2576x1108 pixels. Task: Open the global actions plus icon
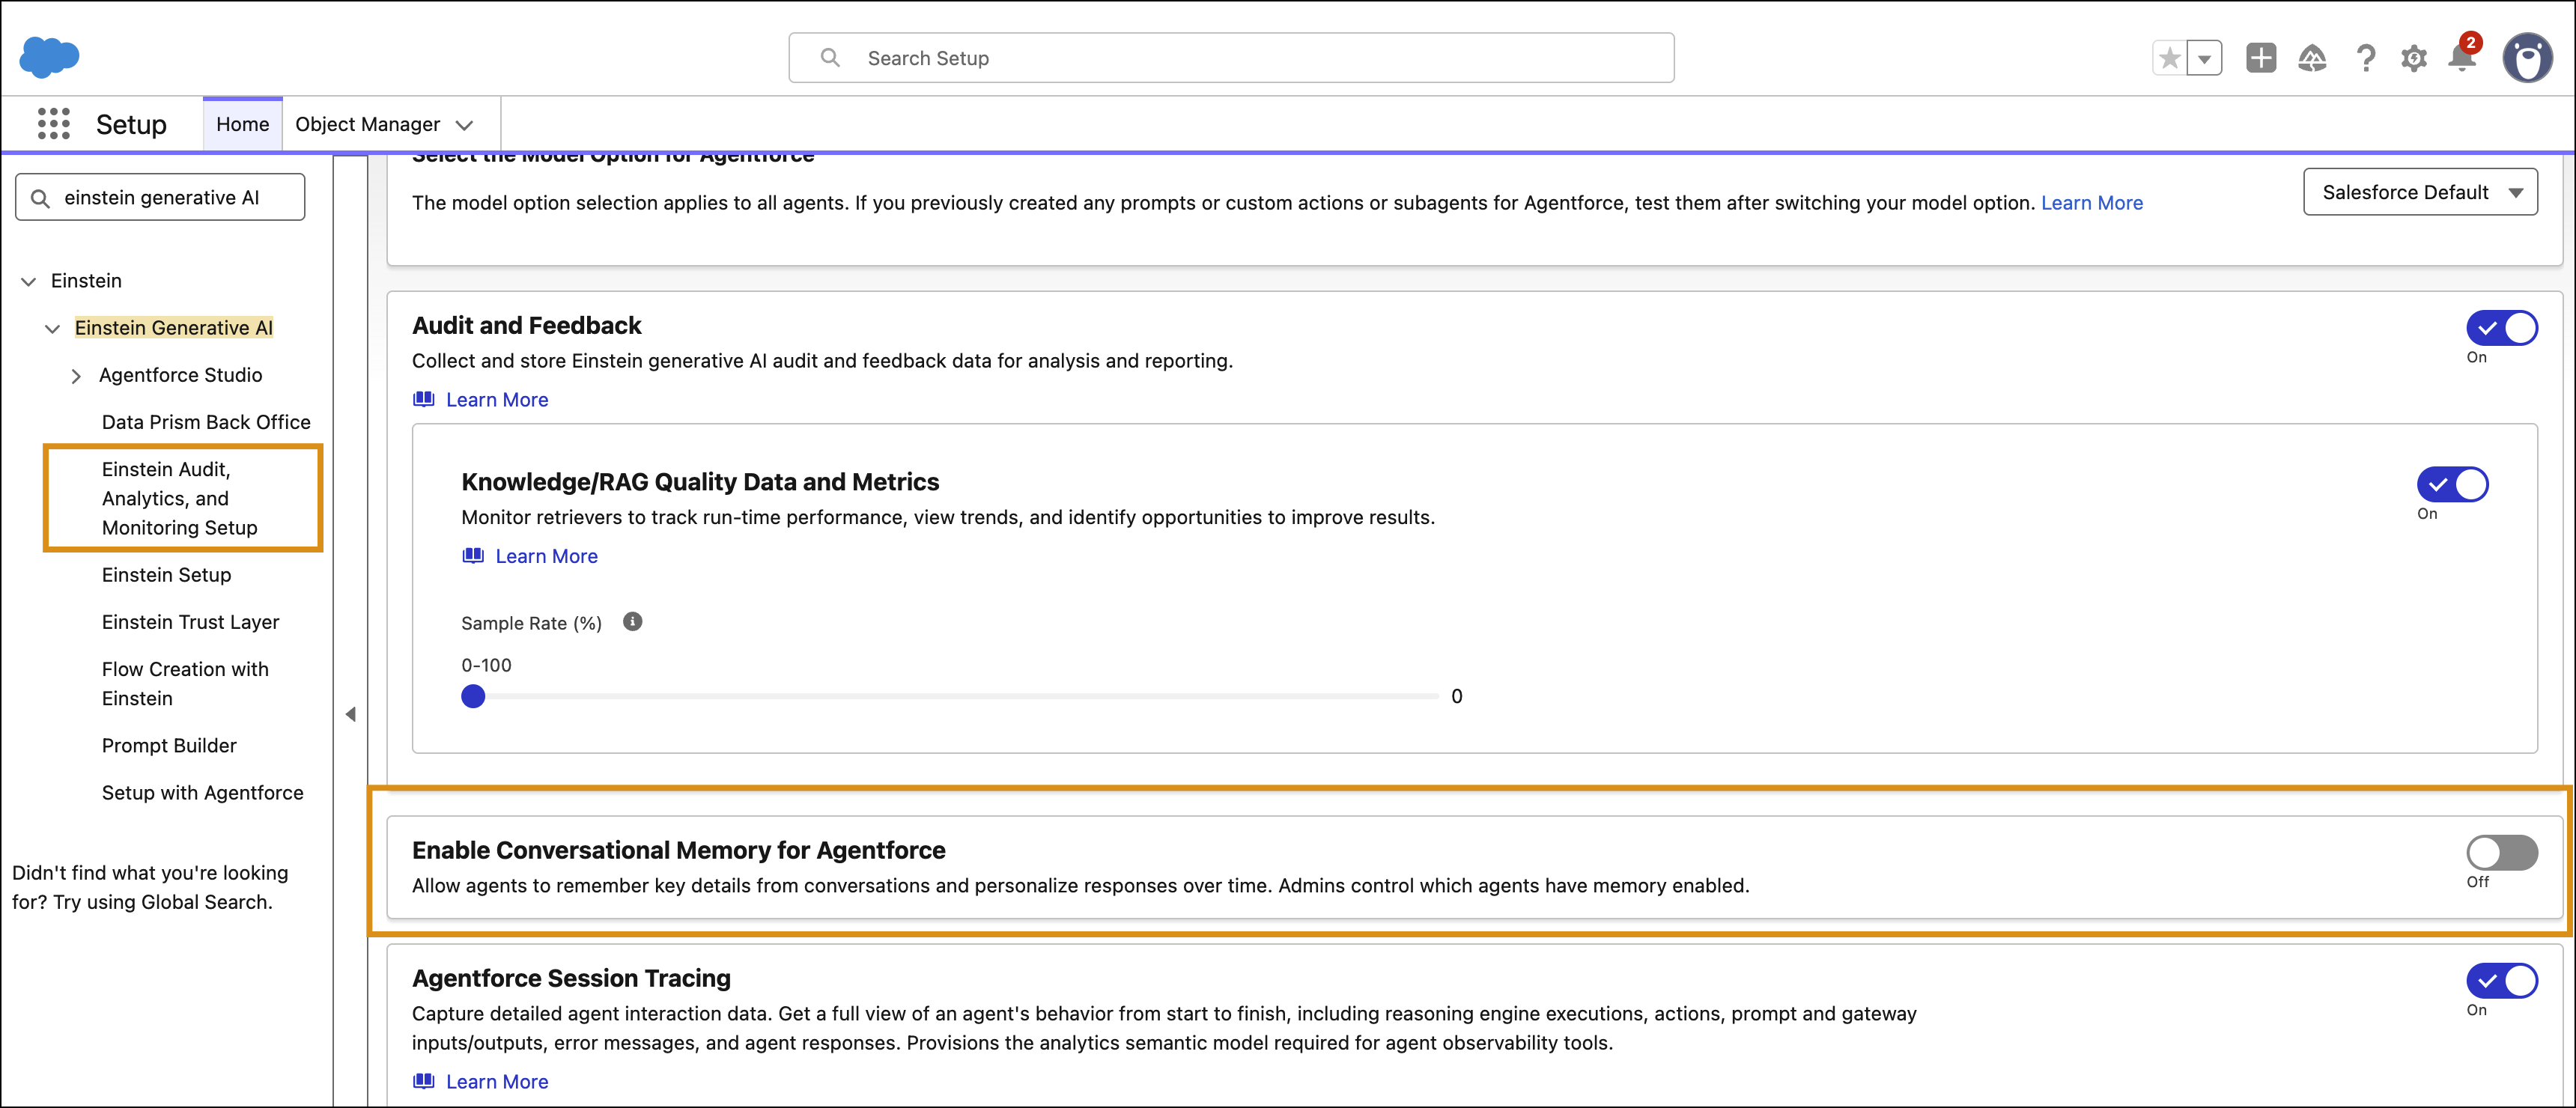2261,58
